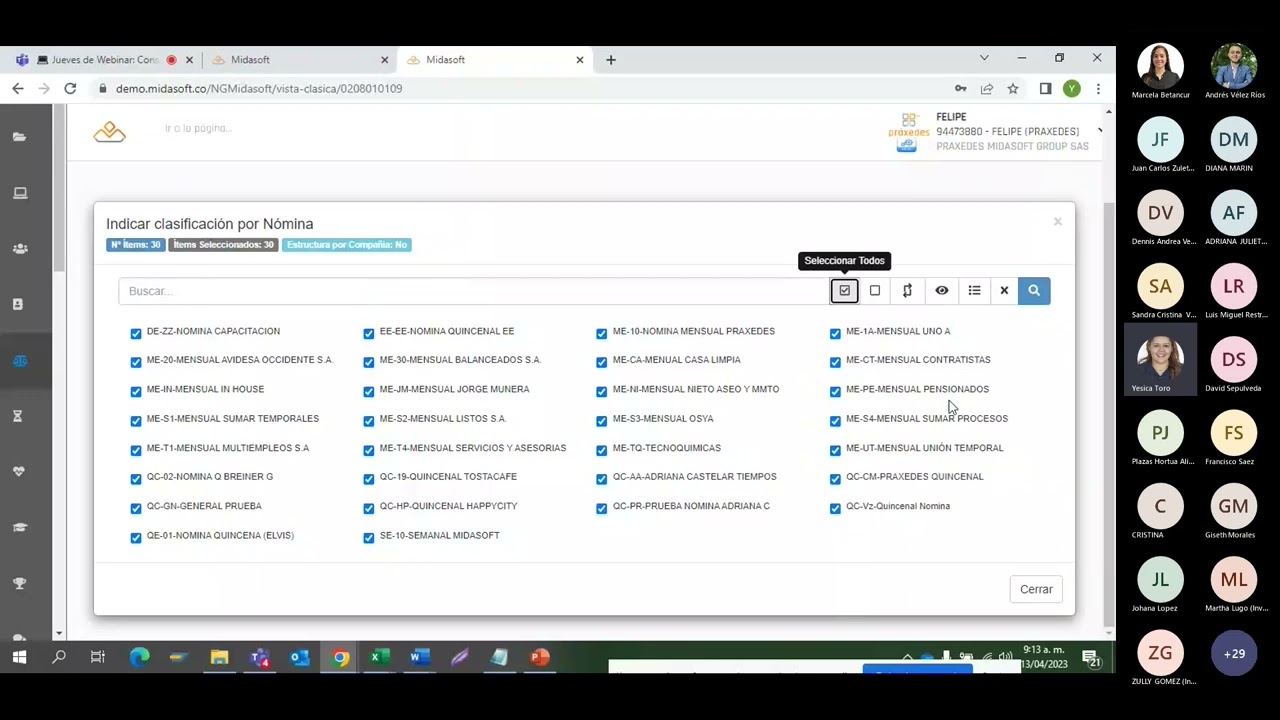Toggle SE-10-SEMANAL MIDASOFT checkbox

(369, 537)
